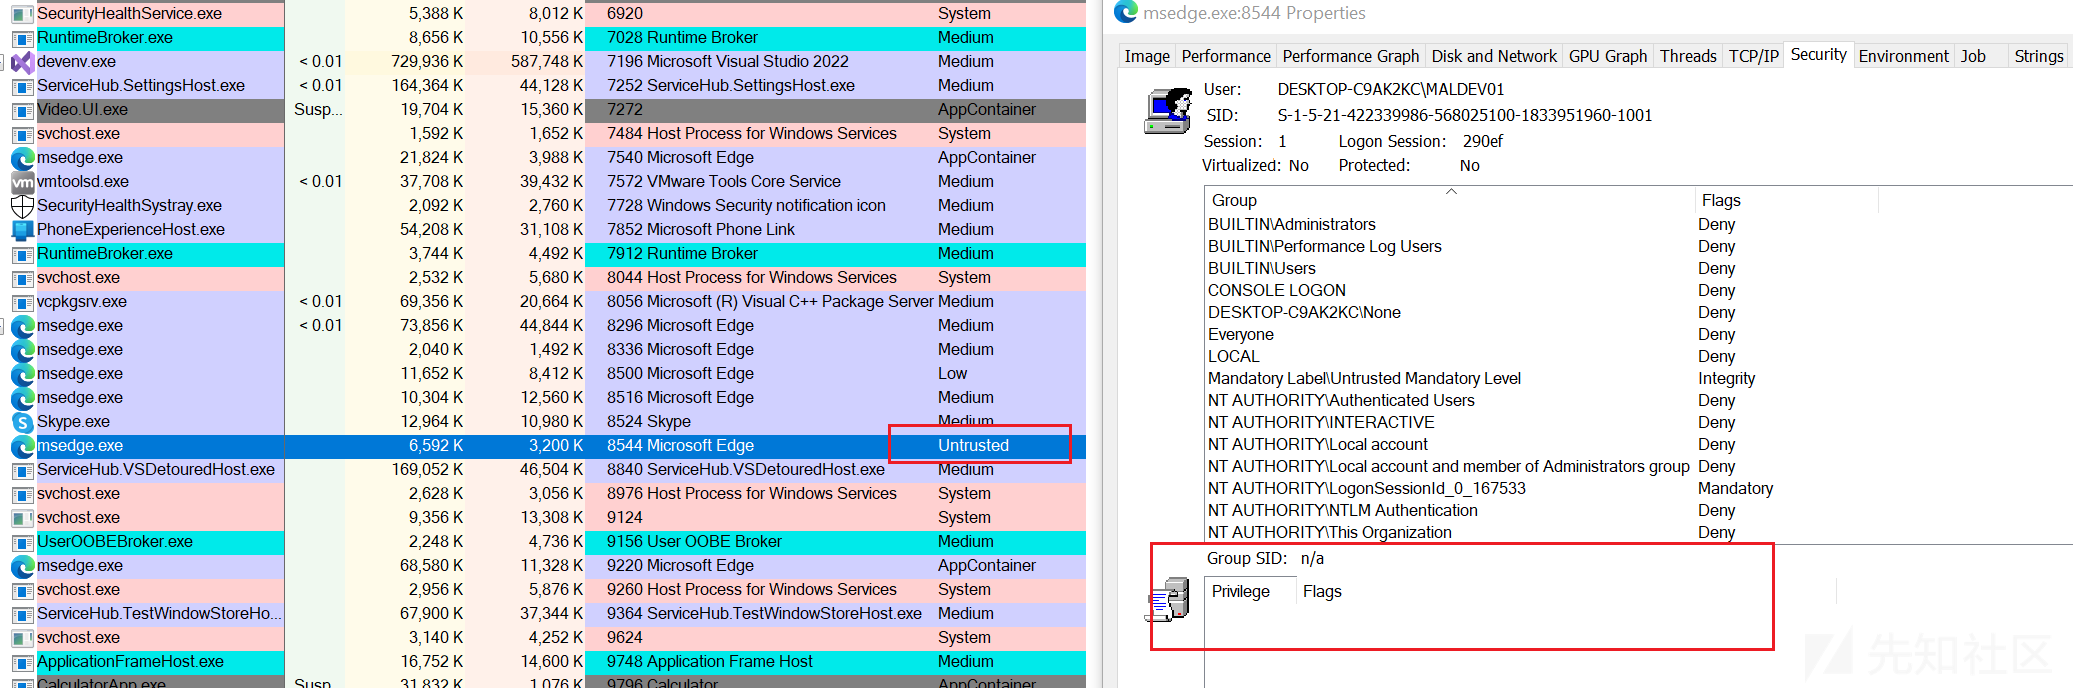This screenshot has width=2073, height=688.
Task: Select the vcpkgsrv.exe process icon
Action: pos(22,302)
